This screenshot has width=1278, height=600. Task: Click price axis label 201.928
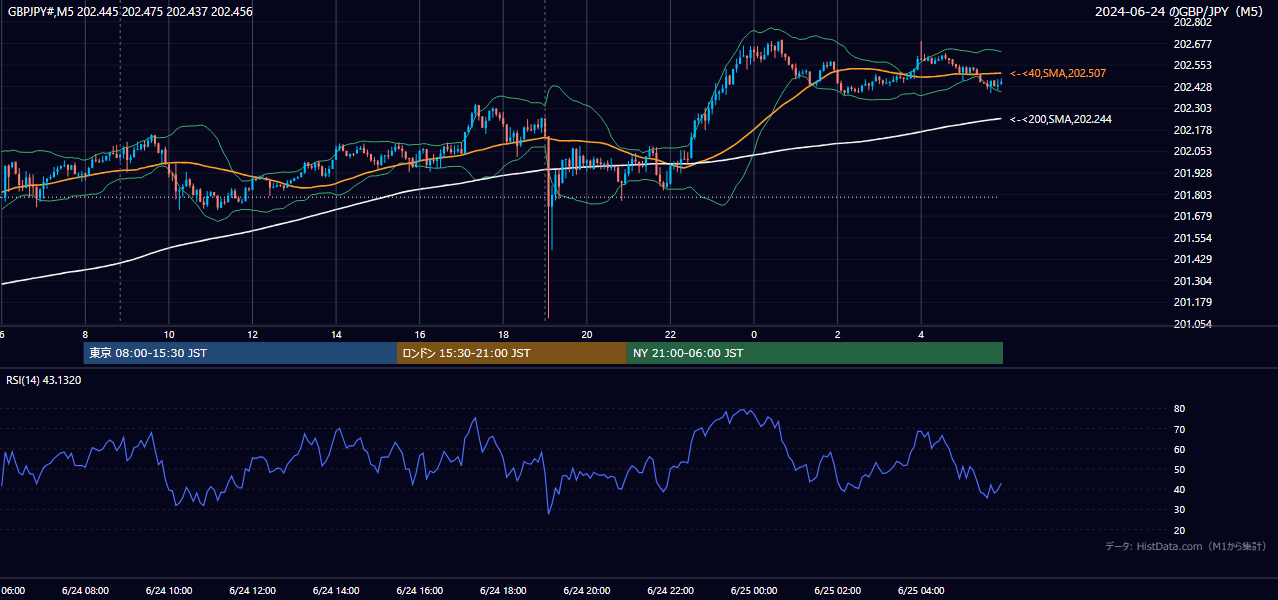click(1192, 173)
